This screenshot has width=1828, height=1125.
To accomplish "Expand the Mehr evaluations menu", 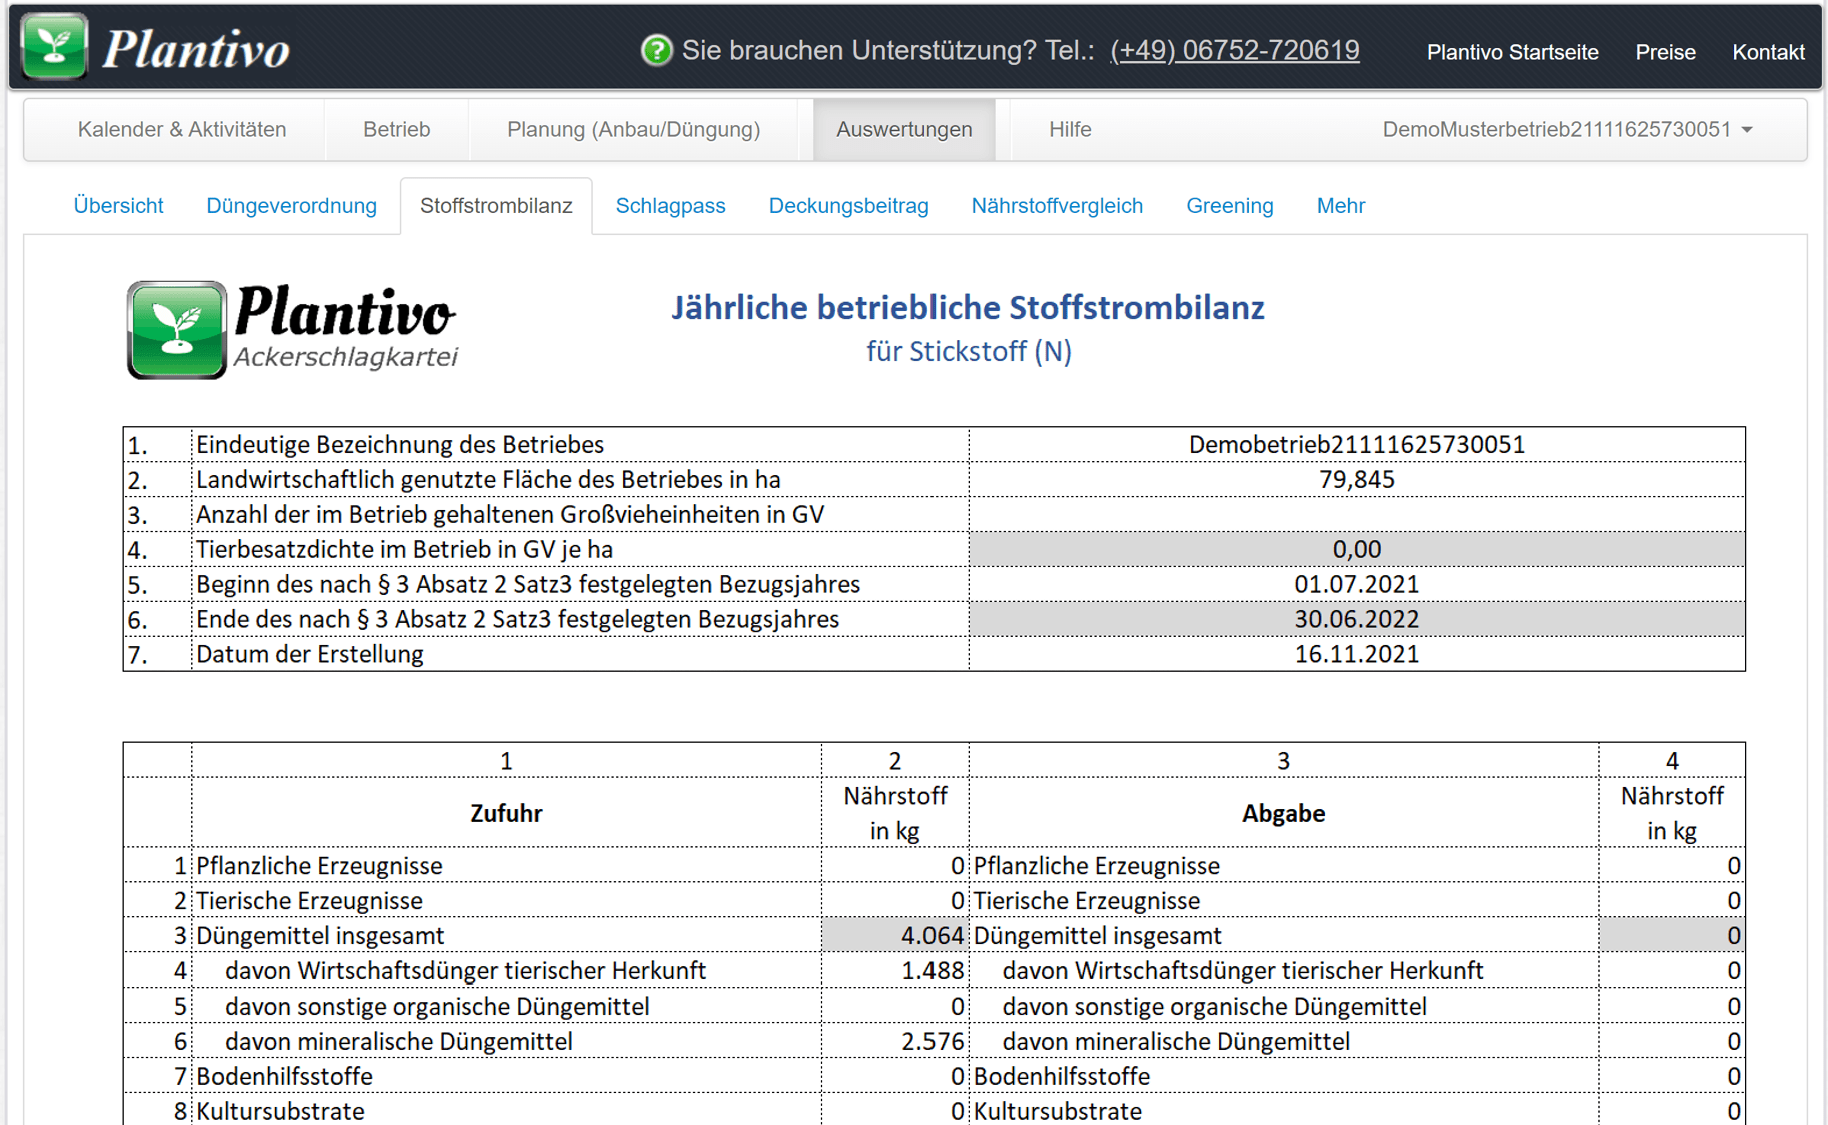I will point(1340,205).
